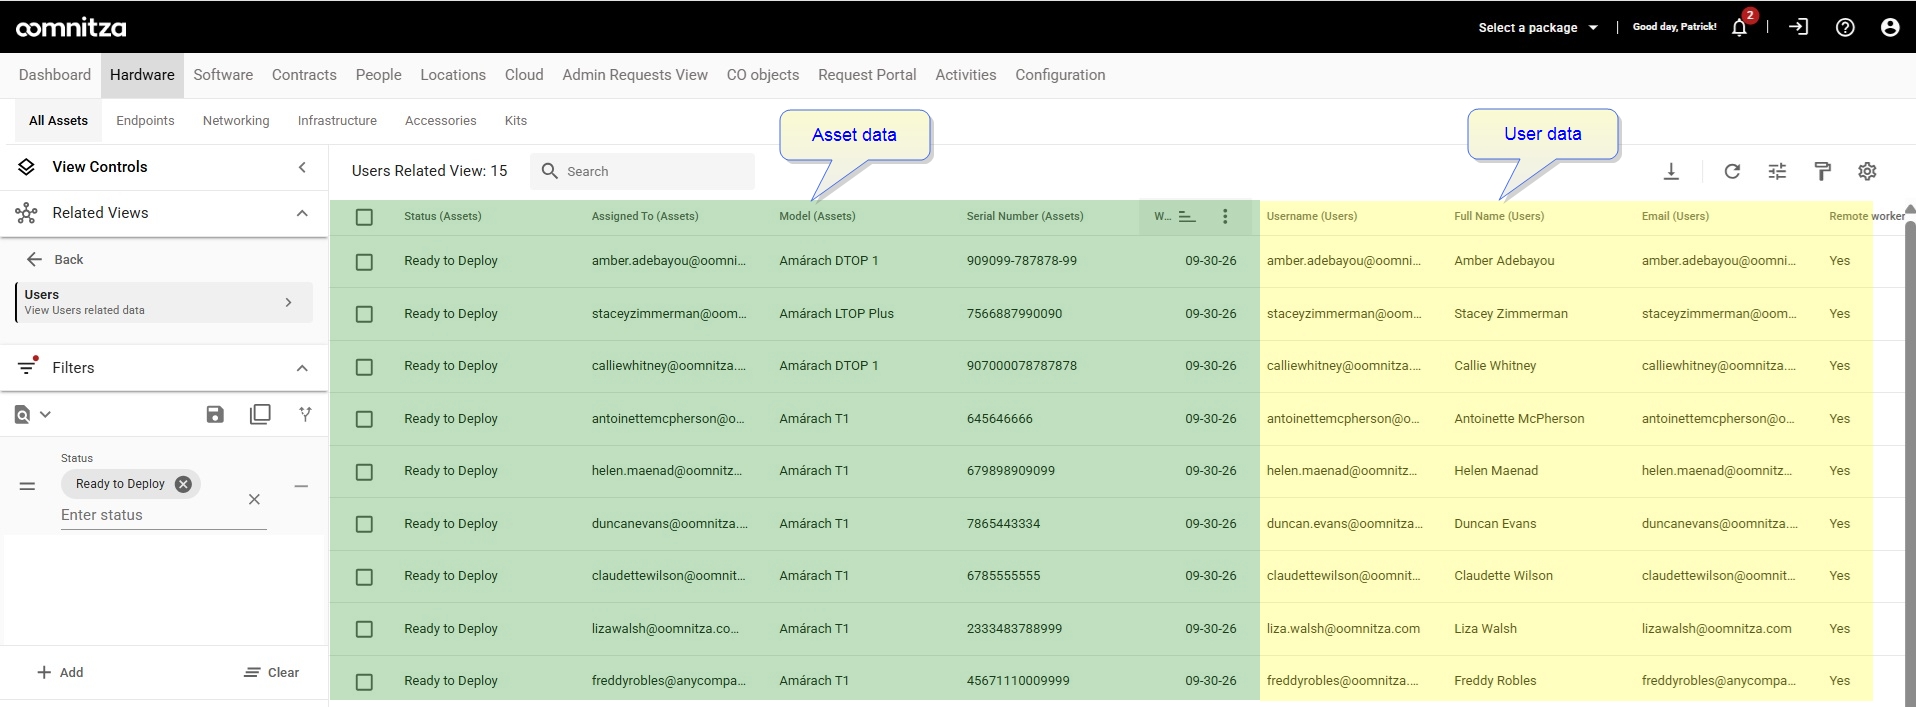Toggle the select-all checkbox in header

[364, 217]
